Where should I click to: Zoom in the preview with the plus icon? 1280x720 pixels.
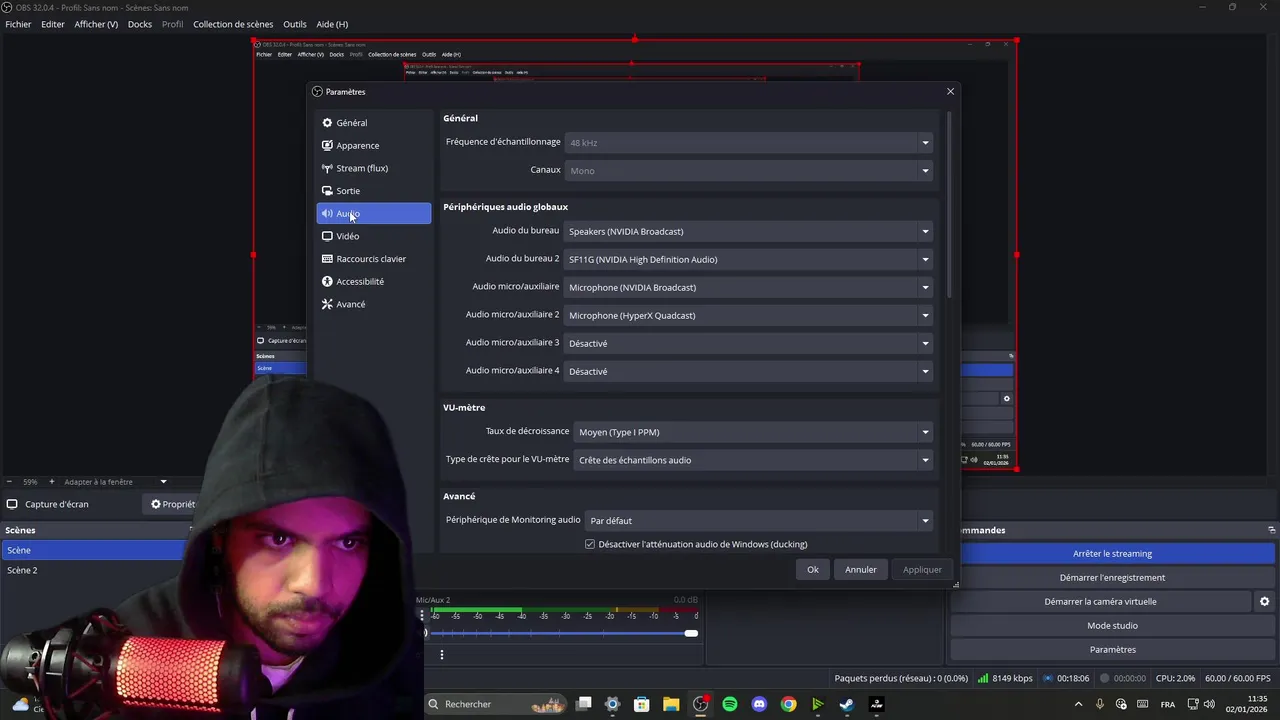point(52,482)
